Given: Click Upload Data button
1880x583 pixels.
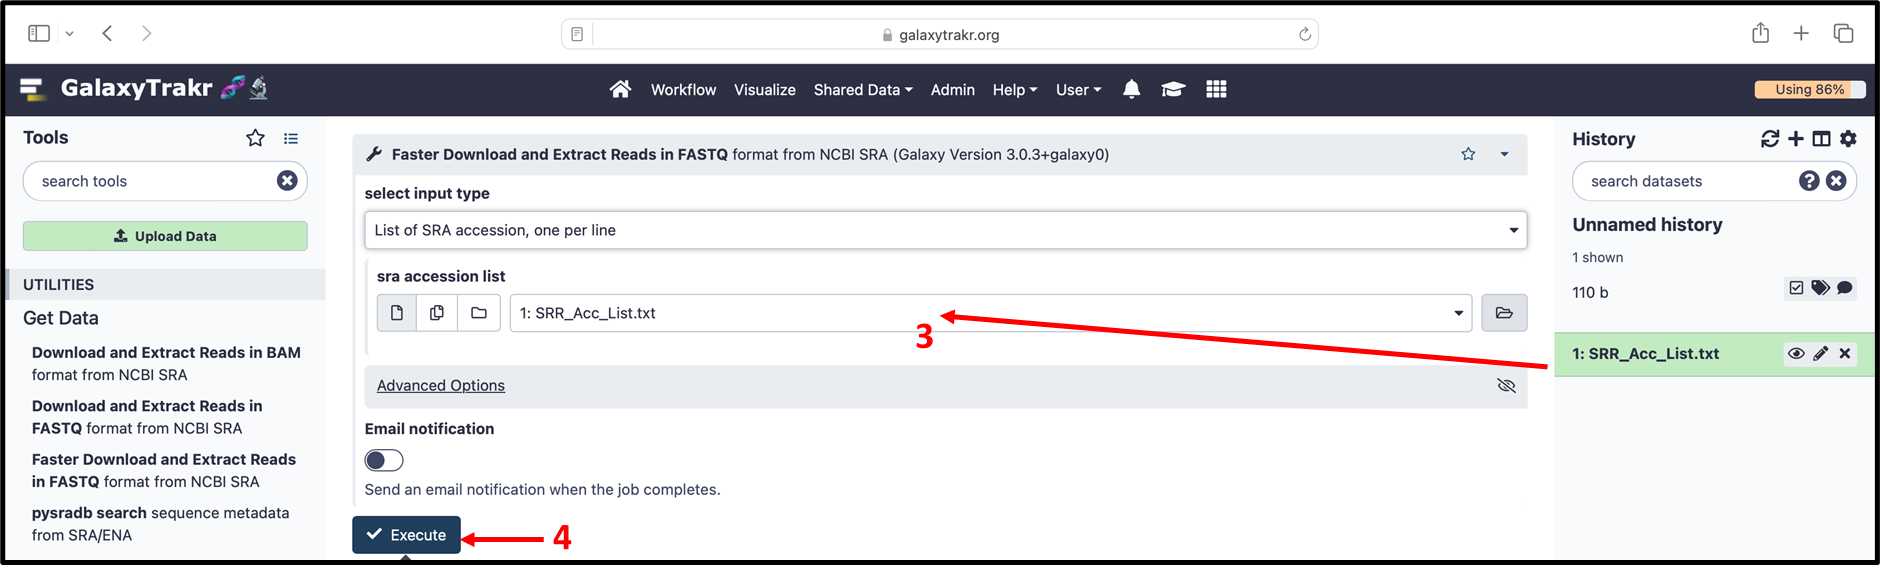Looking at the screenshot, I should pyautogui.click(x=165, y=236).
